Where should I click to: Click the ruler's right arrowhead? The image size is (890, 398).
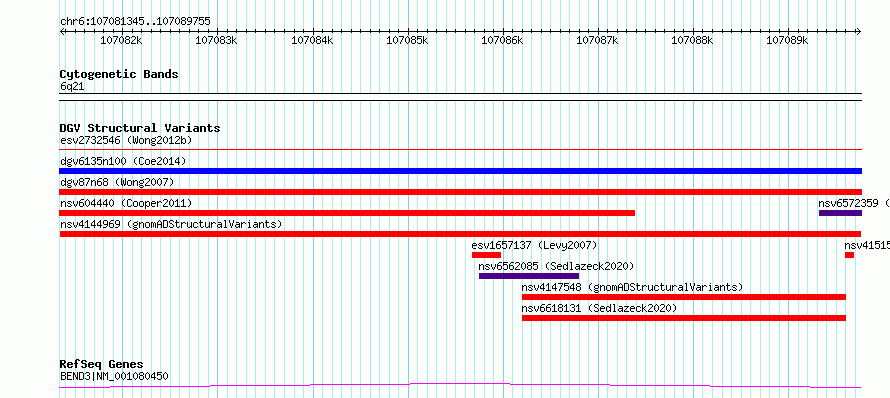(x=859, y=31)
